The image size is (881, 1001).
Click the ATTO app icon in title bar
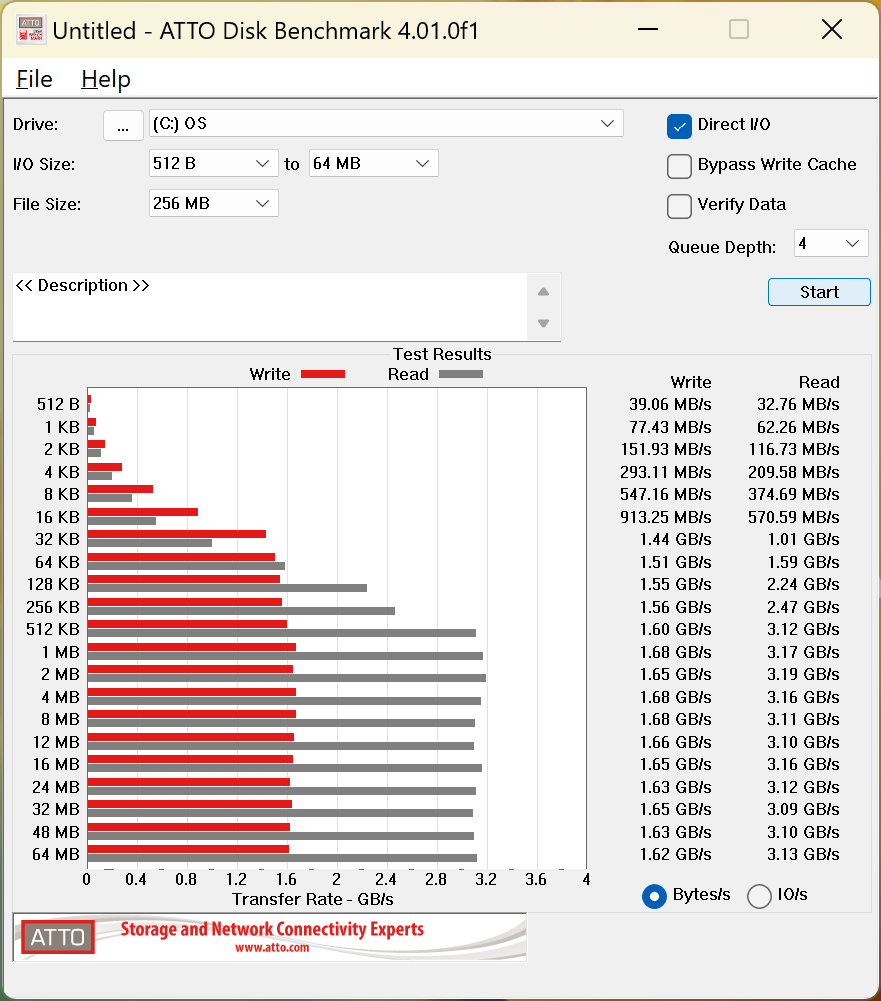[31, 30]
